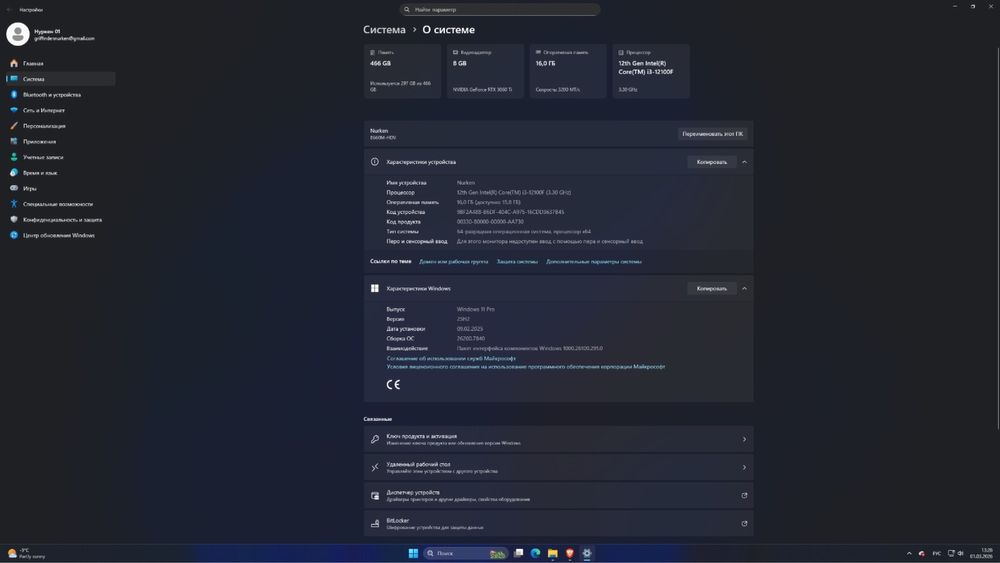Image resolution: width=1000 pixels, height=563 pixels.
Task: Open Время и язык settings
Action: pyautogui.click(x=61, y=173)
